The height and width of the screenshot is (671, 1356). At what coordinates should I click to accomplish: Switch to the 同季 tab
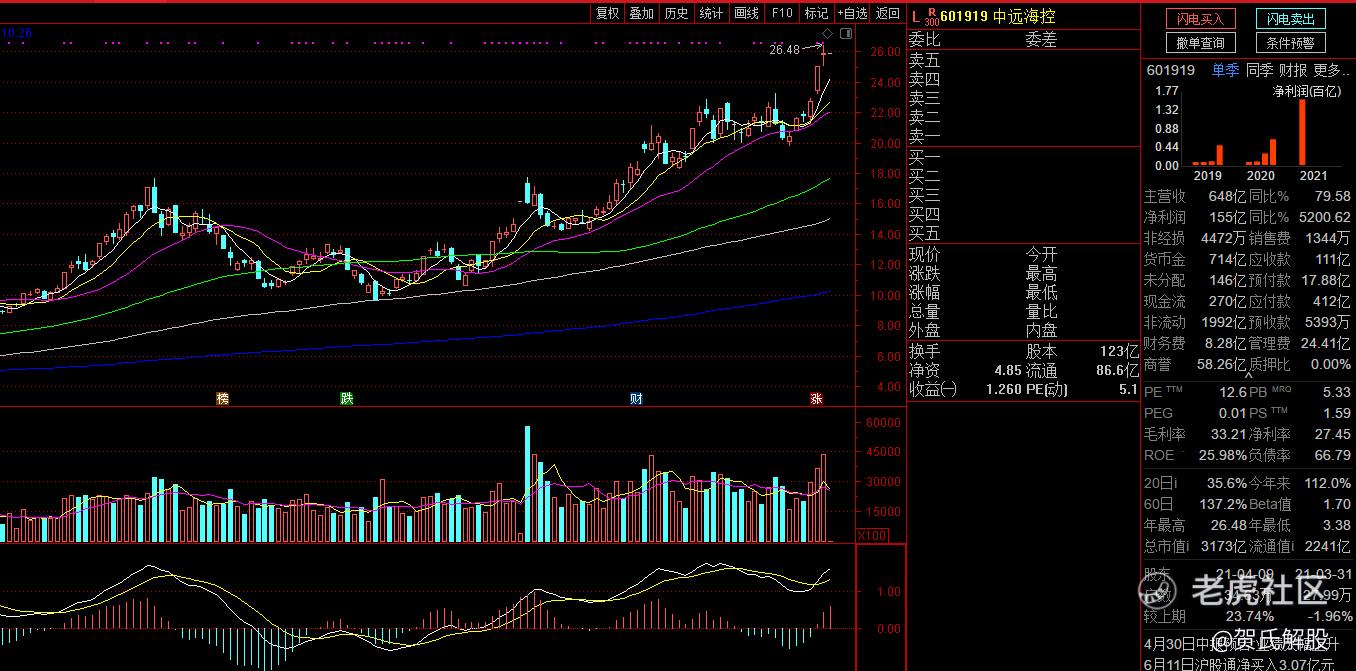click(1259, 70)
